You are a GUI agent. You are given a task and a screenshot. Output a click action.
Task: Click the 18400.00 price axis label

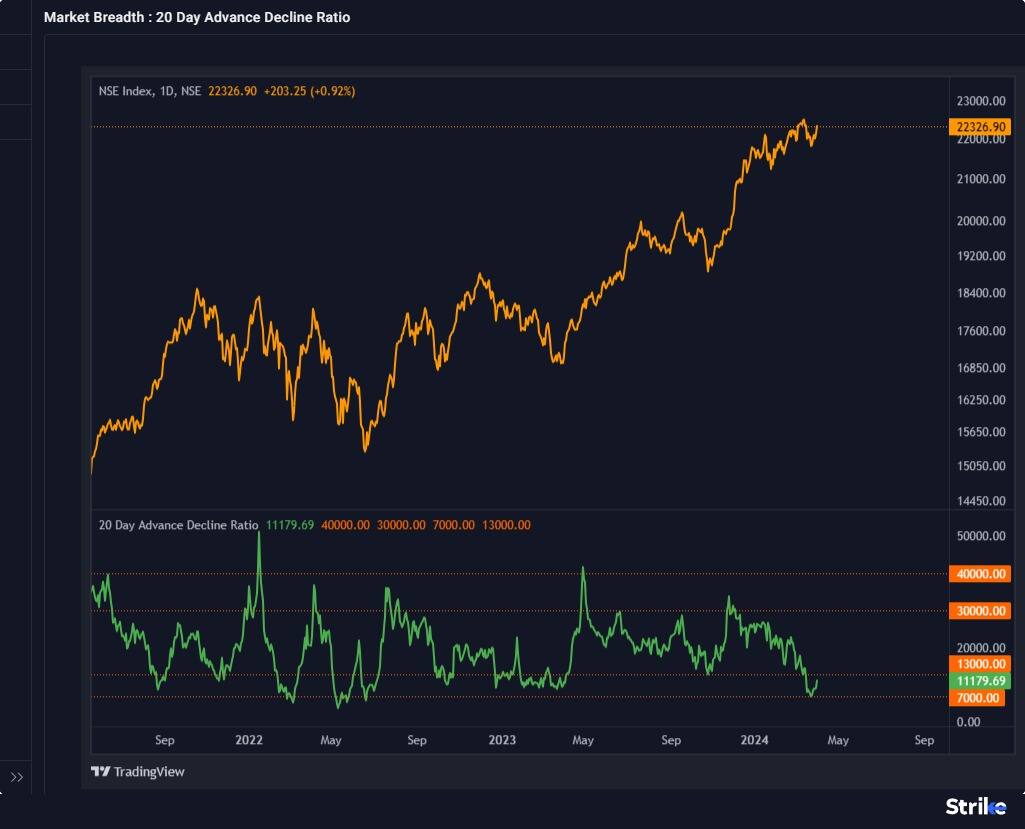(x=981, y=293)
